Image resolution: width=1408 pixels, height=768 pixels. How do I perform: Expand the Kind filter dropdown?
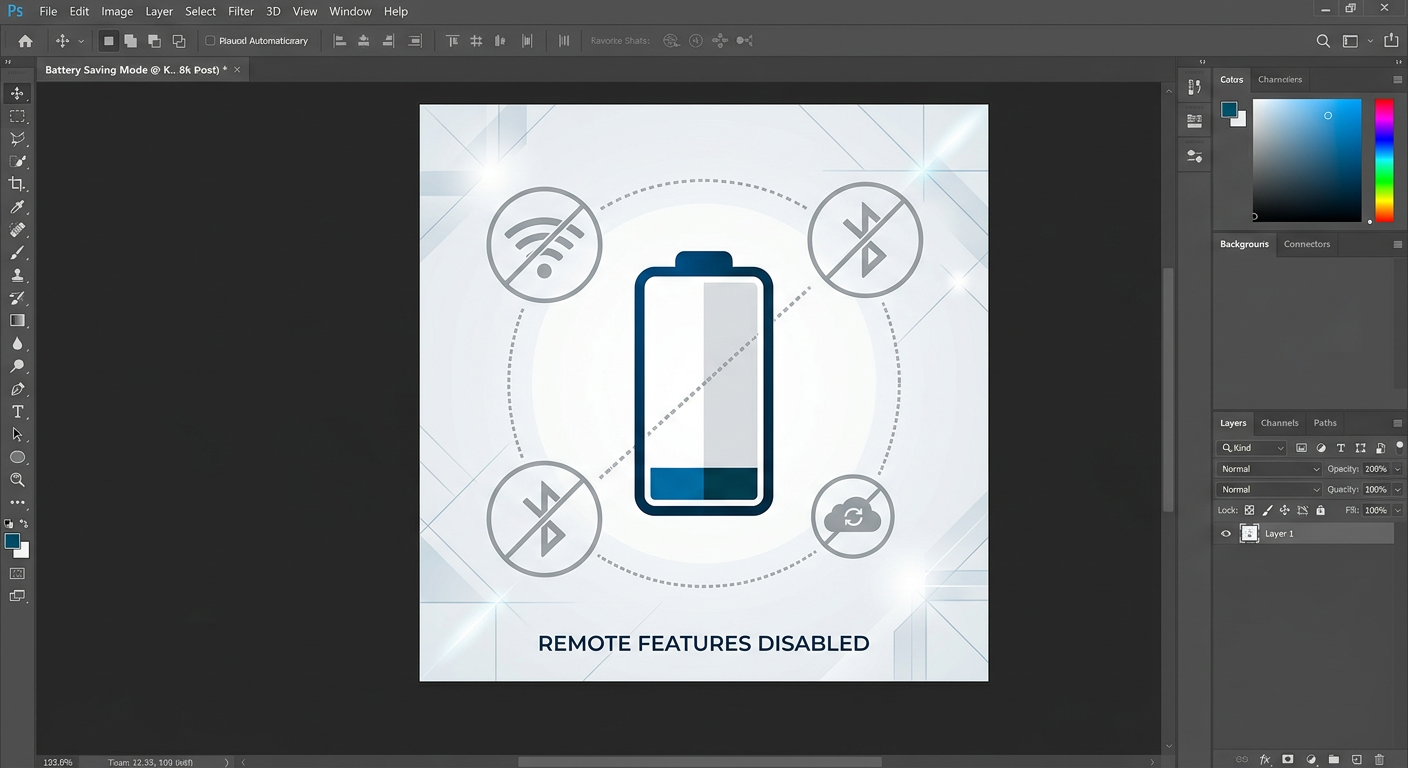1252,448
